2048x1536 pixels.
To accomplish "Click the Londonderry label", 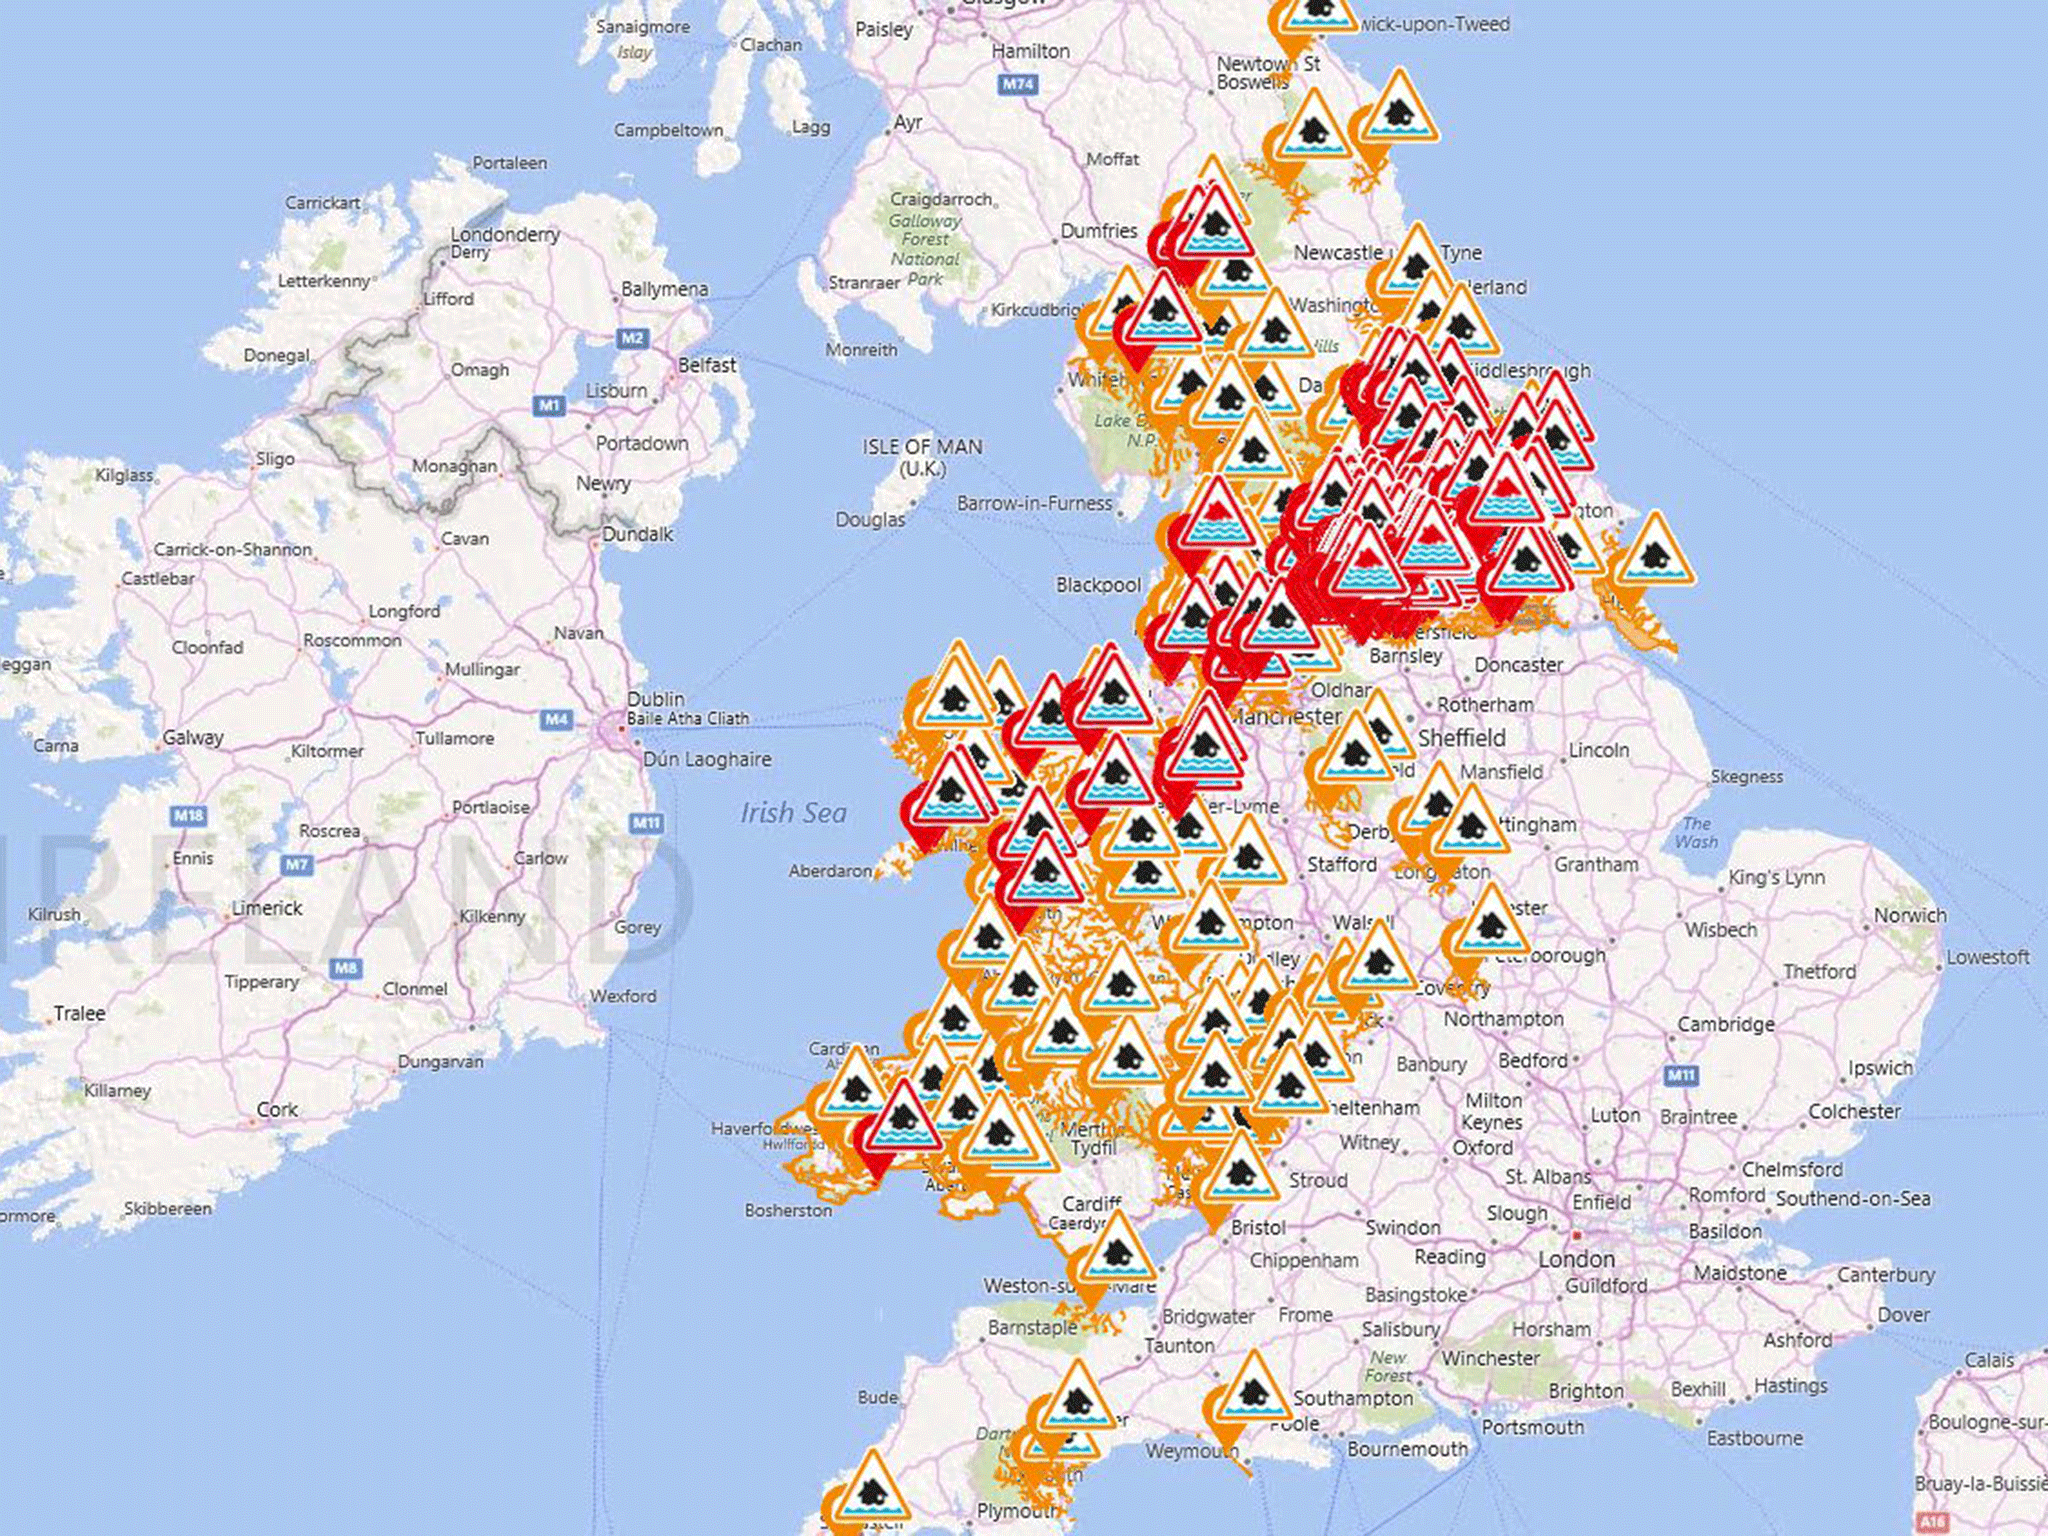I will point(505,234).
